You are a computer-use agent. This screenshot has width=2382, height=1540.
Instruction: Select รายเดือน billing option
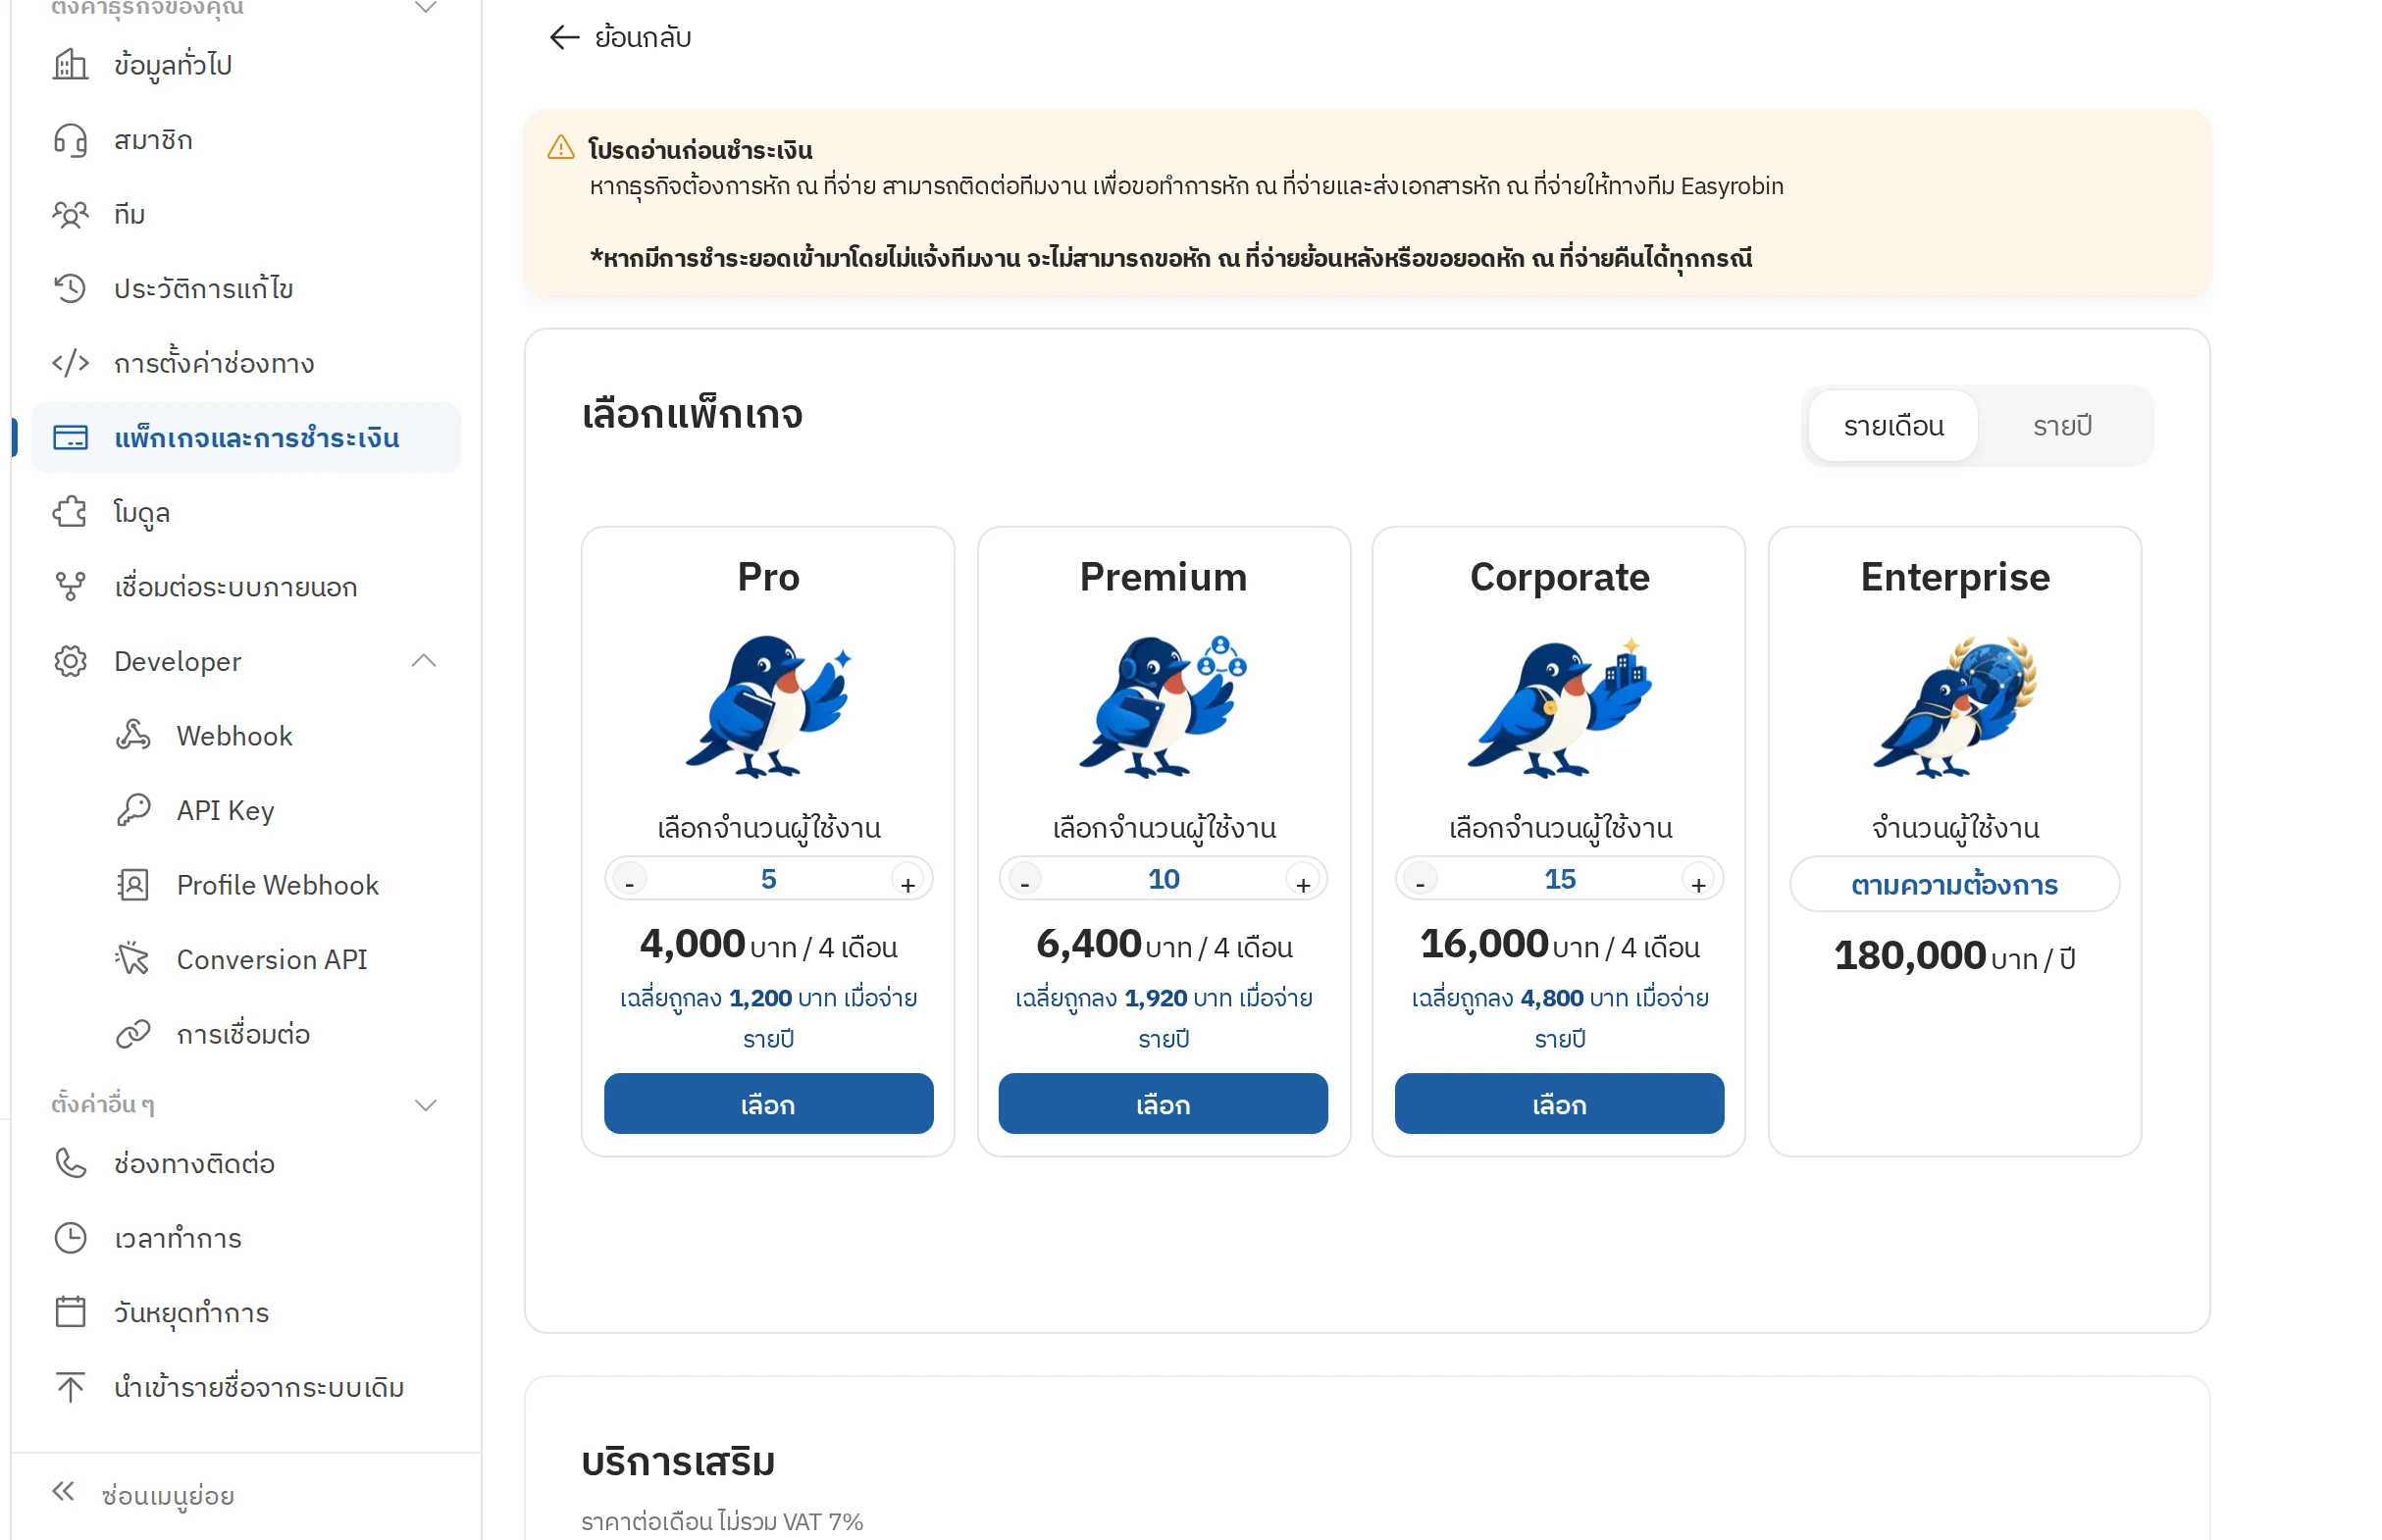click(x=1892, y=426)
